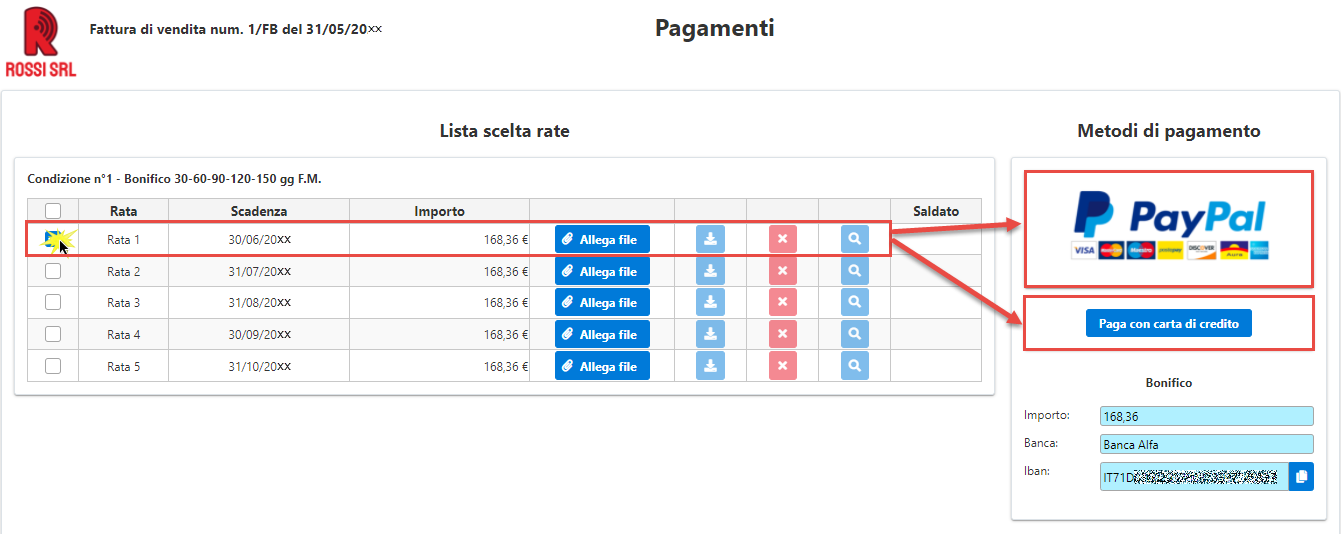Pay with the PayPal logo
This screenshot has width=1341, height=534.
pyautogui.click(x=1169, y=227)
